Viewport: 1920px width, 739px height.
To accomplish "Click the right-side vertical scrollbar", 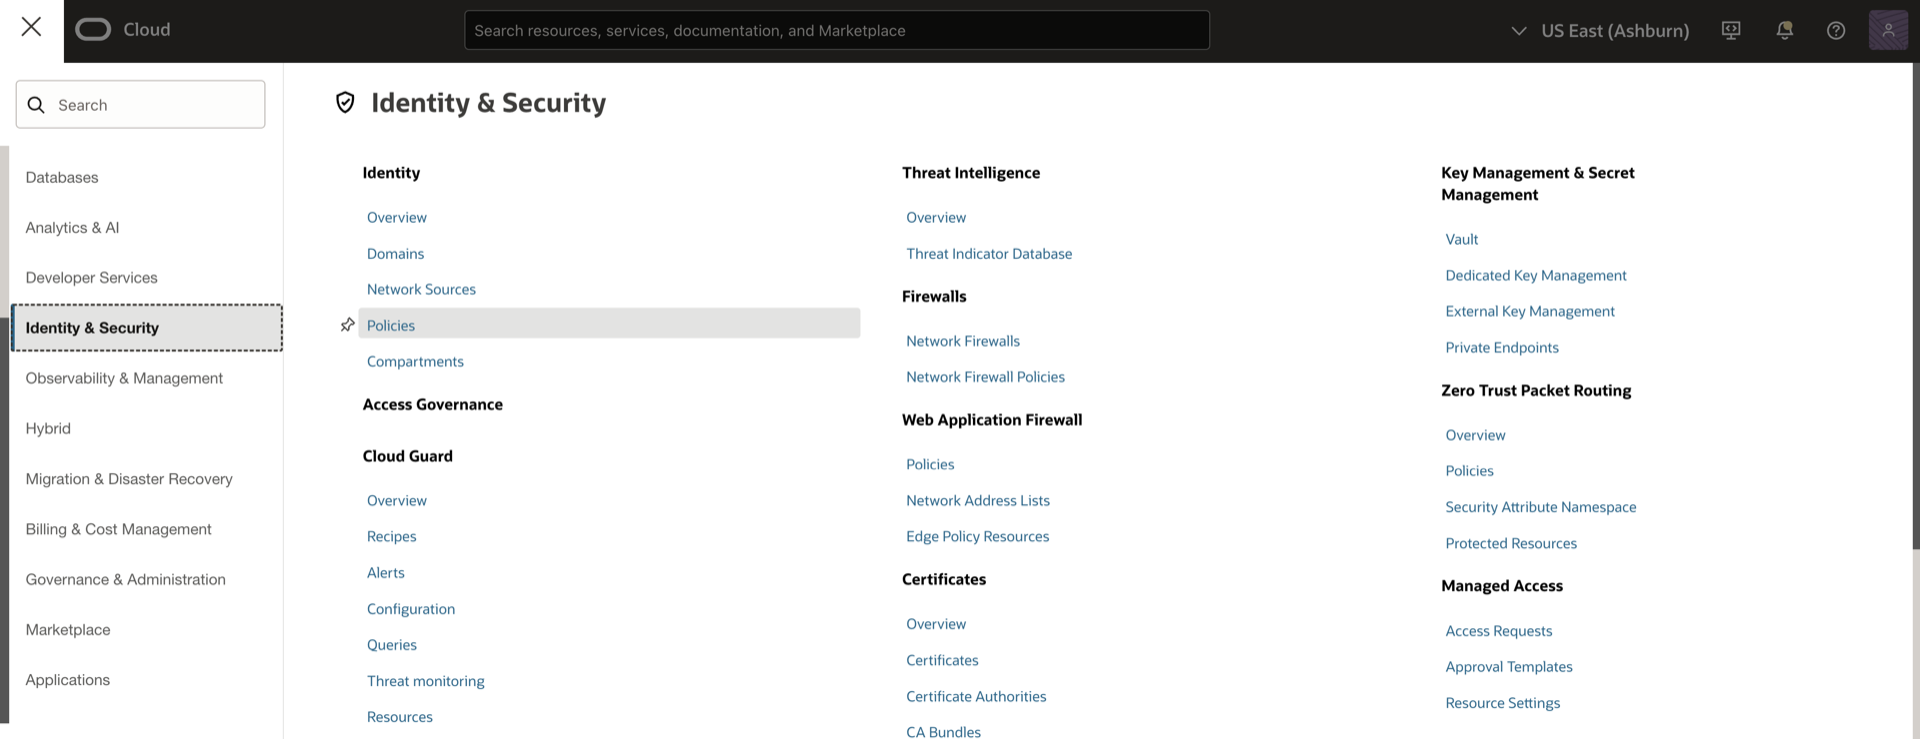I will coord(1915,305).
